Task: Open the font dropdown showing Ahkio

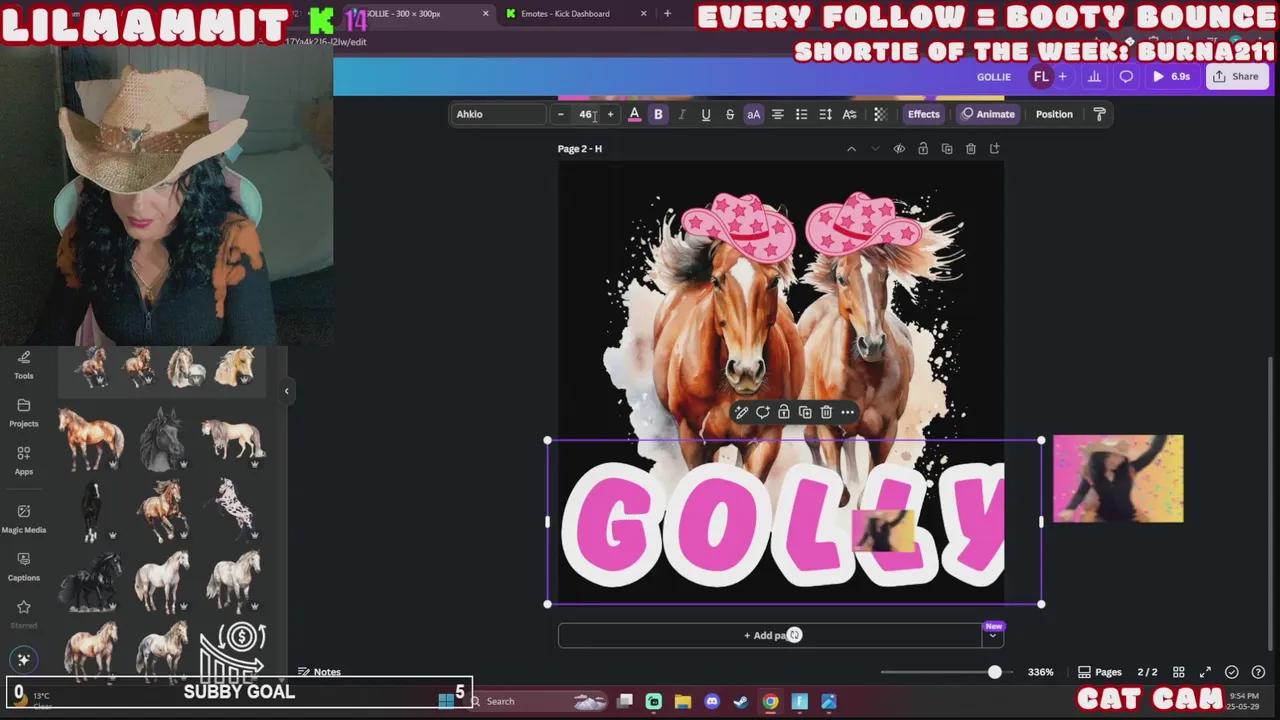Action: pos(500,114)
